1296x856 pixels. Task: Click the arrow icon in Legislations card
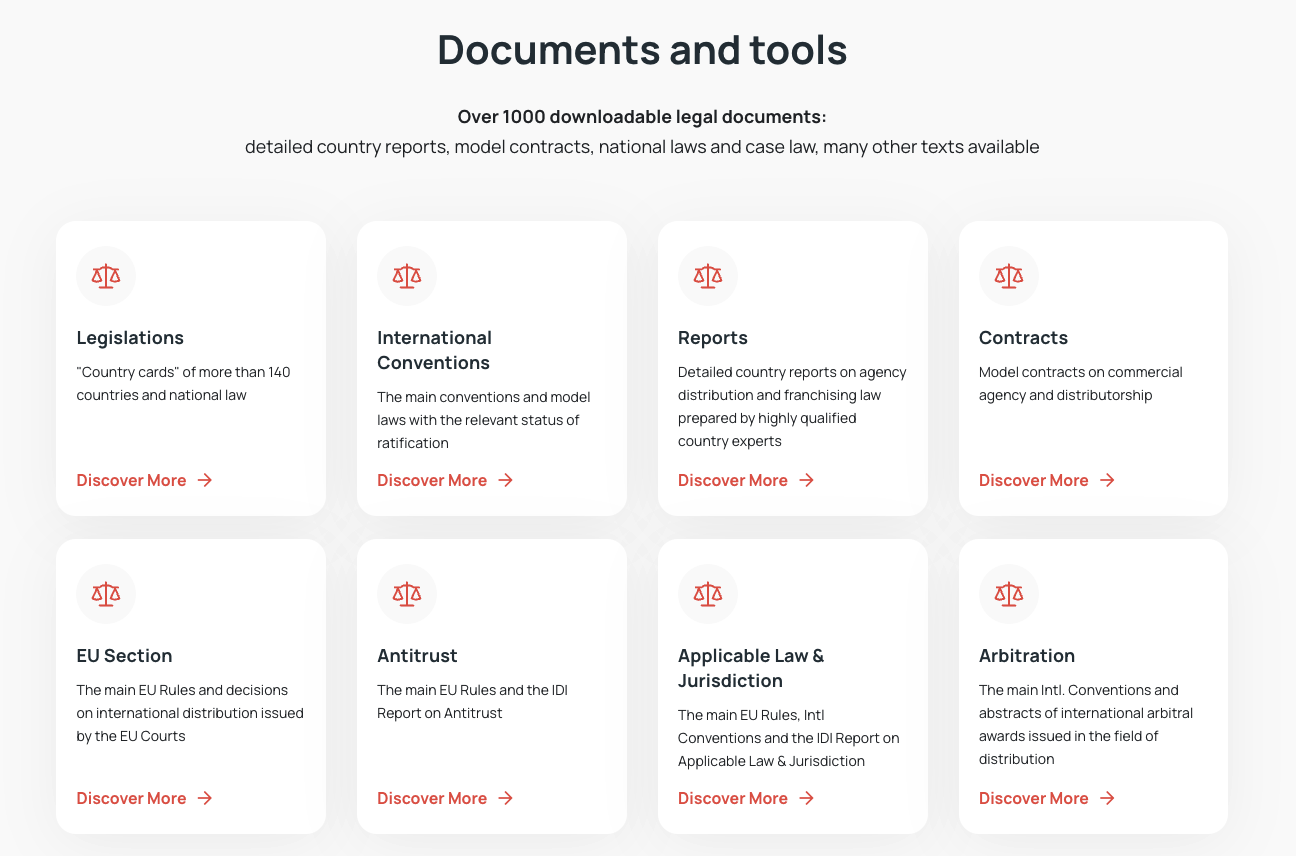[205, 480]
